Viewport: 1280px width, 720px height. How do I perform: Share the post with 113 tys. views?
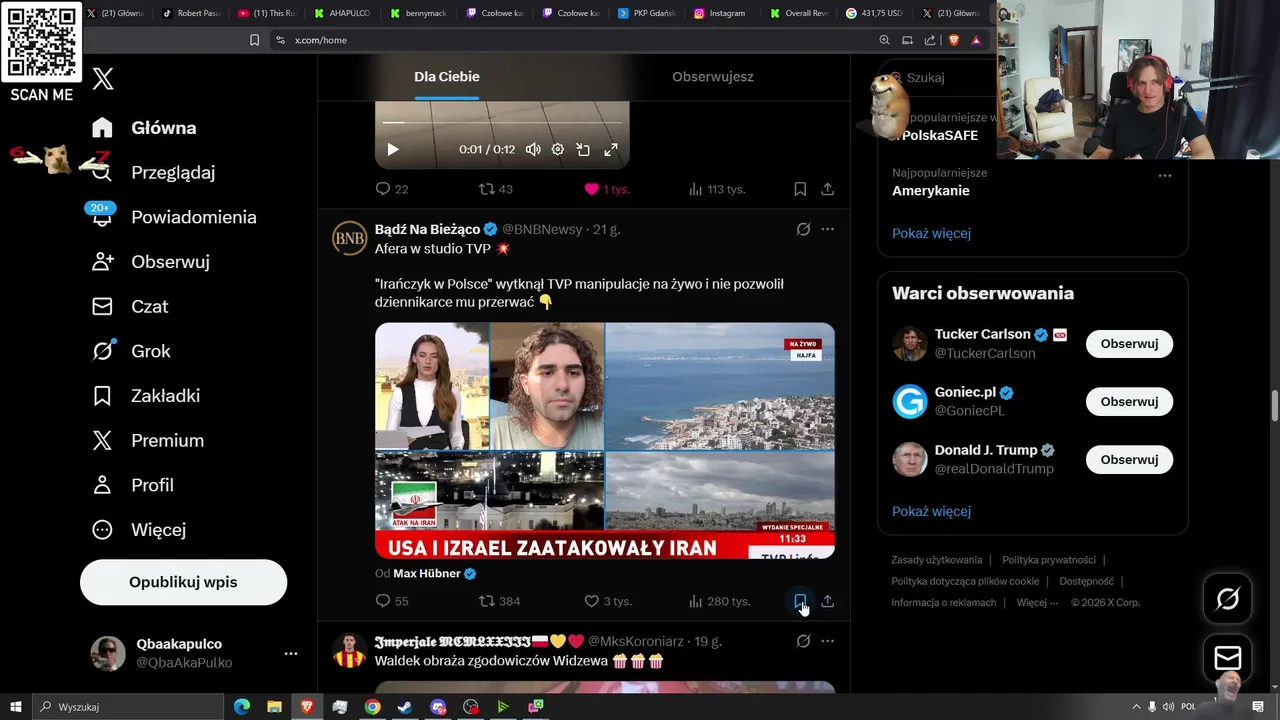click(827, 189)
